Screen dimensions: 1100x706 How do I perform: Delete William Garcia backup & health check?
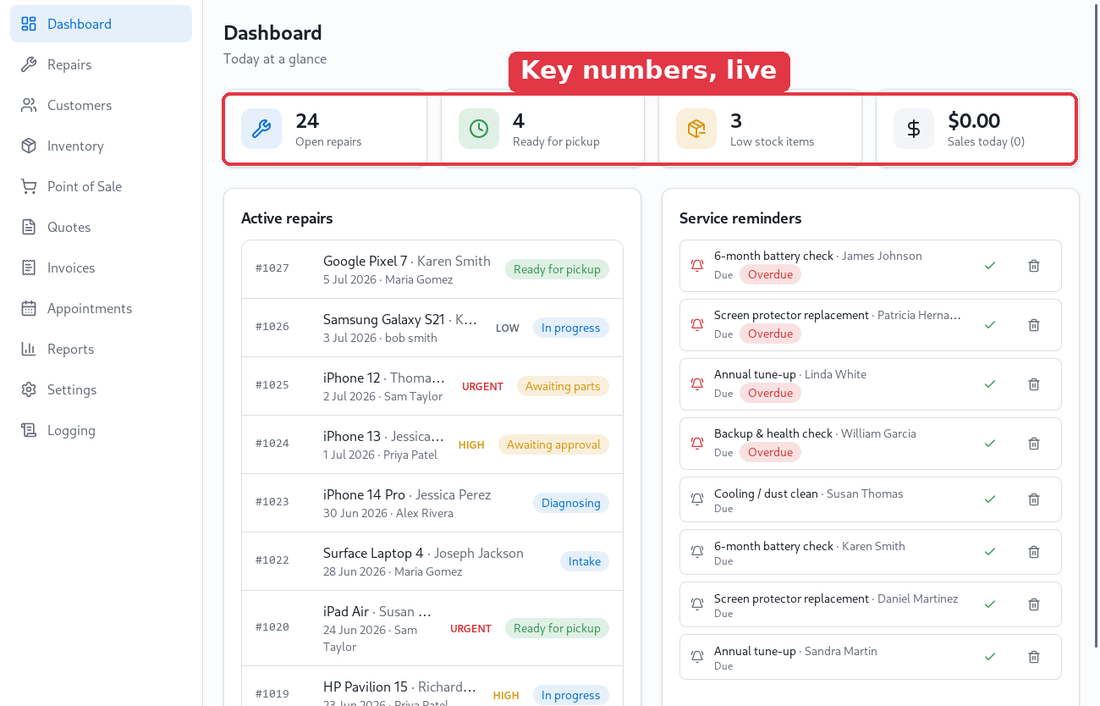[x=1034, y=444]
